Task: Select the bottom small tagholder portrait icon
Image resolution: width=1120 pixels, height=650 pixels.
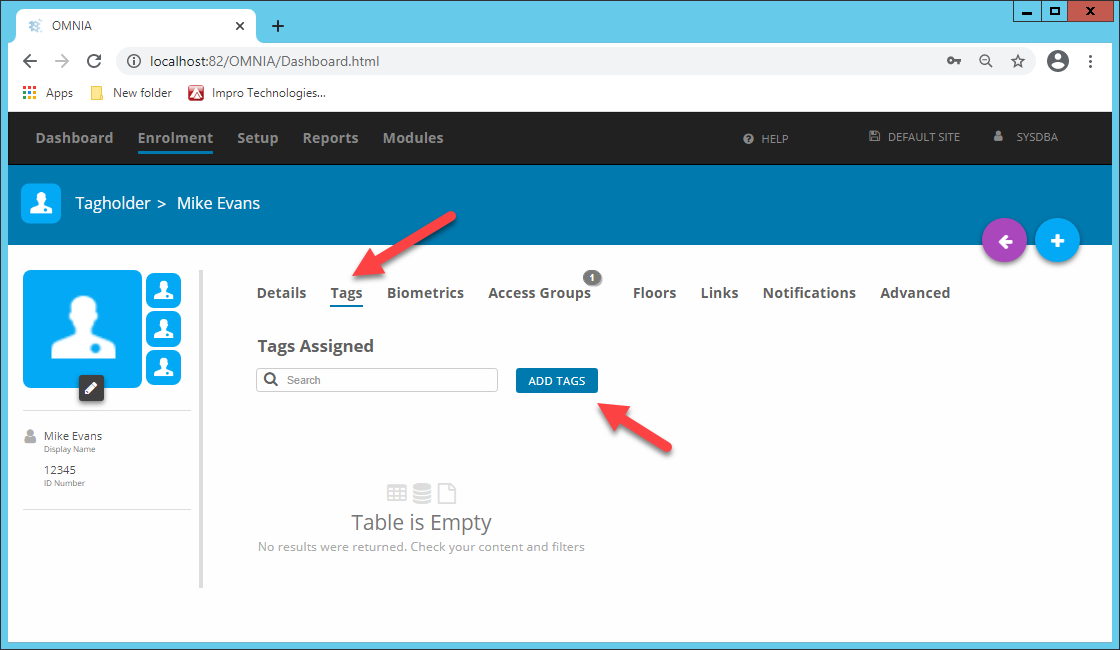Action: coord(164,367)
